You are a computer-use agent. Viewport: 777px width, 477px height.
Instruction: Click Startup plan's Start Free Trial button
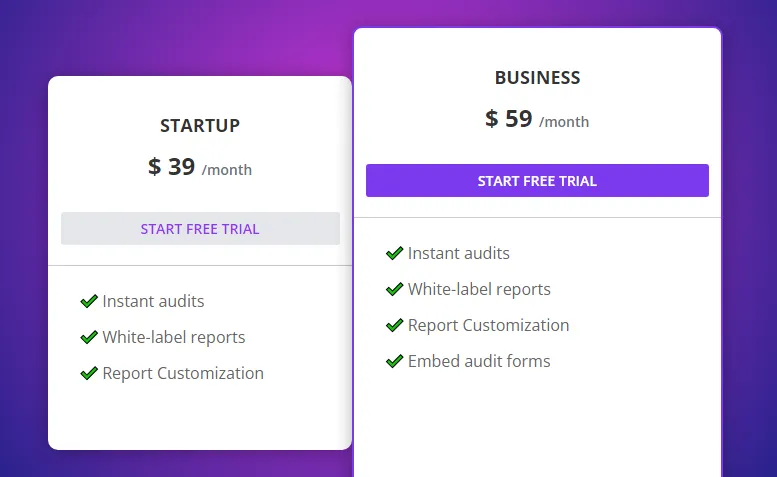(x=200, y=228)
